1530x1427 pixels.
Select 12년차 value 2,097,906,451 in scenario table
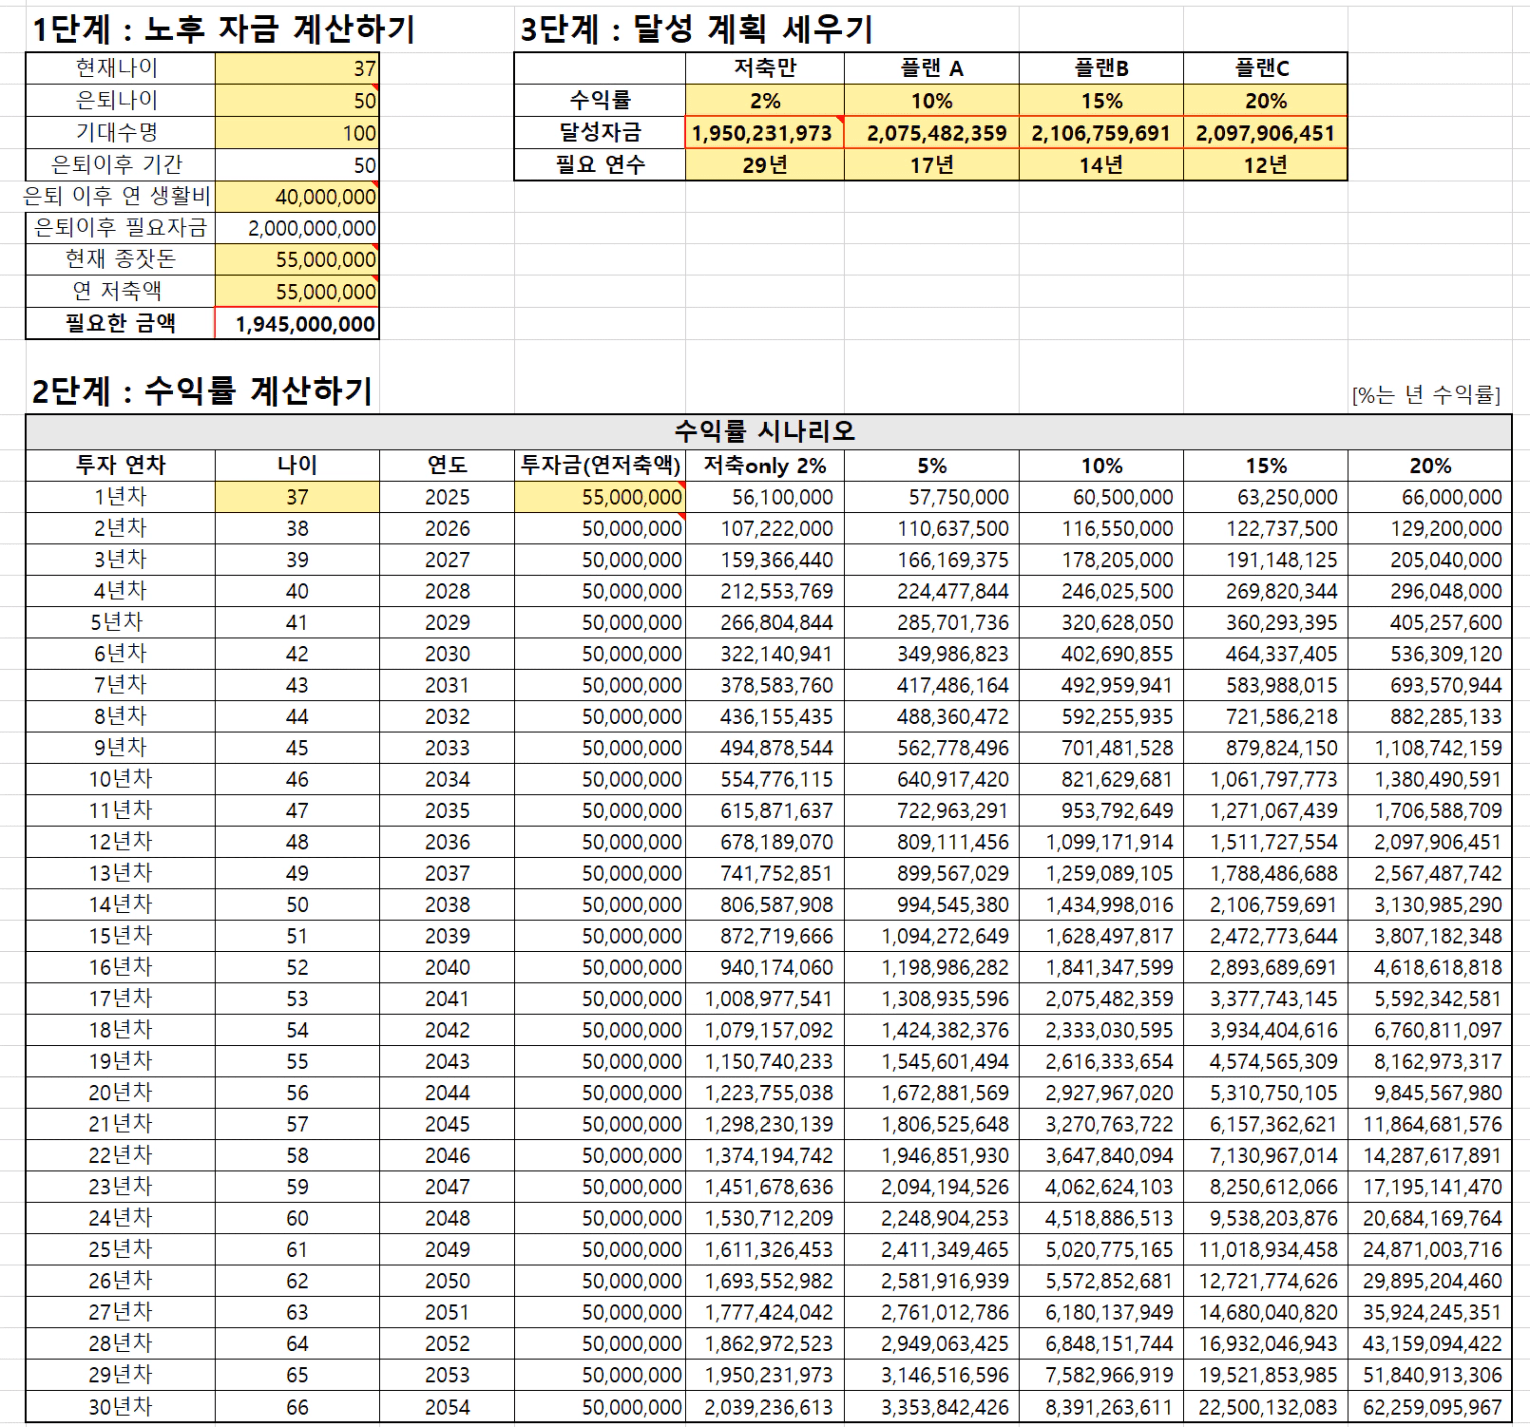(1430, 842)
